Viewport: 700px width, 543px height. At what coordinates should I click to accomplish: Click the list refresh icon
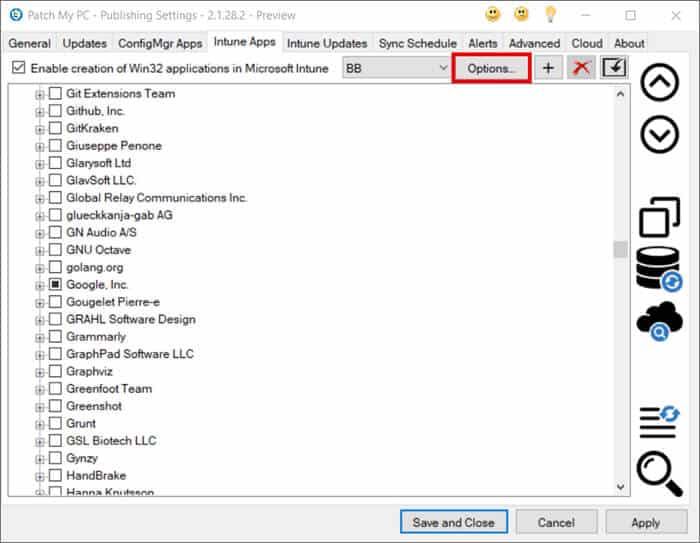659,422
